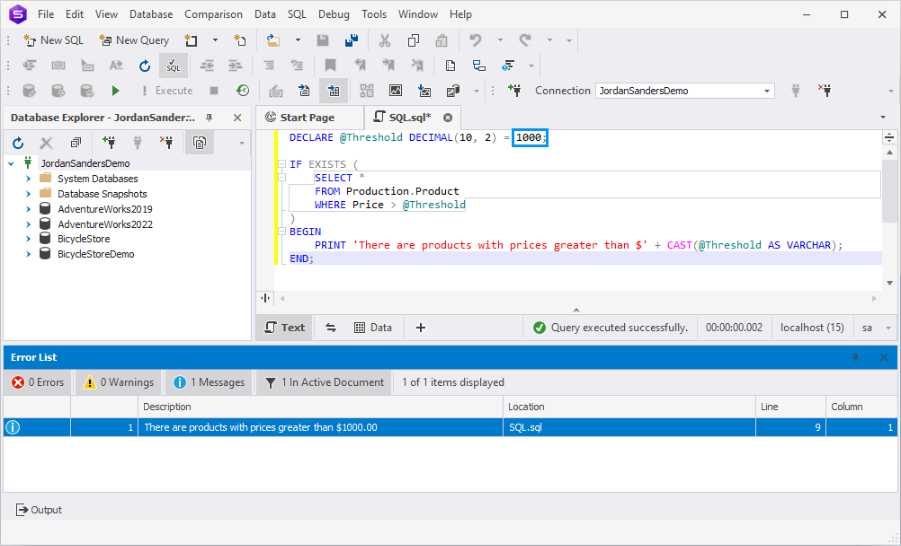
Task: Click the New Query button
Action: click(134, 41)
